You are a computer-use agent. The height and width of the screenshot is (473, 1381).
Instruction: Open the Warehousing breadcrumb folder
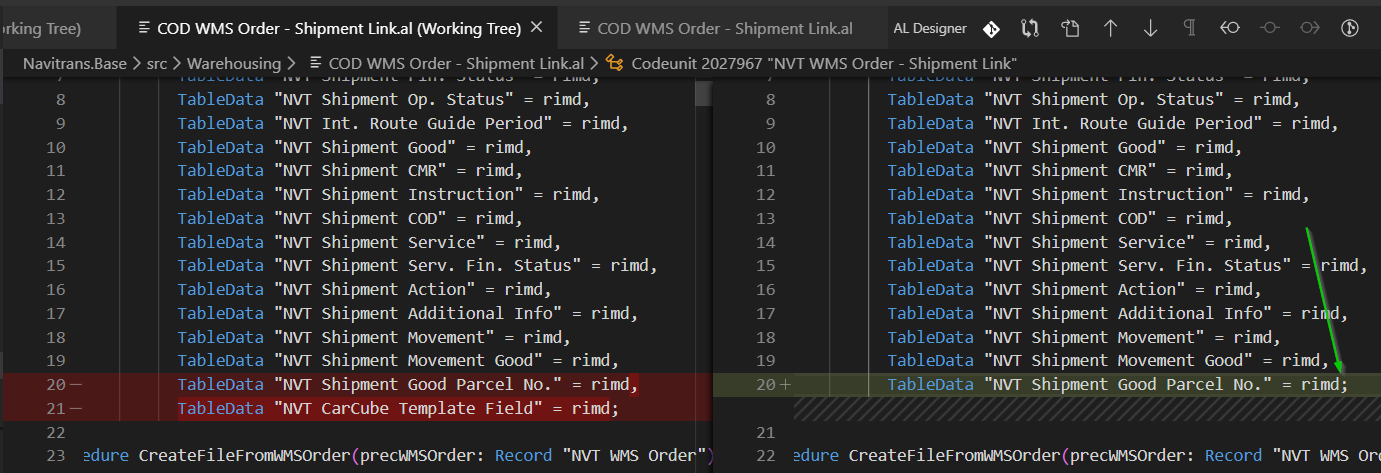(x=234, y=63)
